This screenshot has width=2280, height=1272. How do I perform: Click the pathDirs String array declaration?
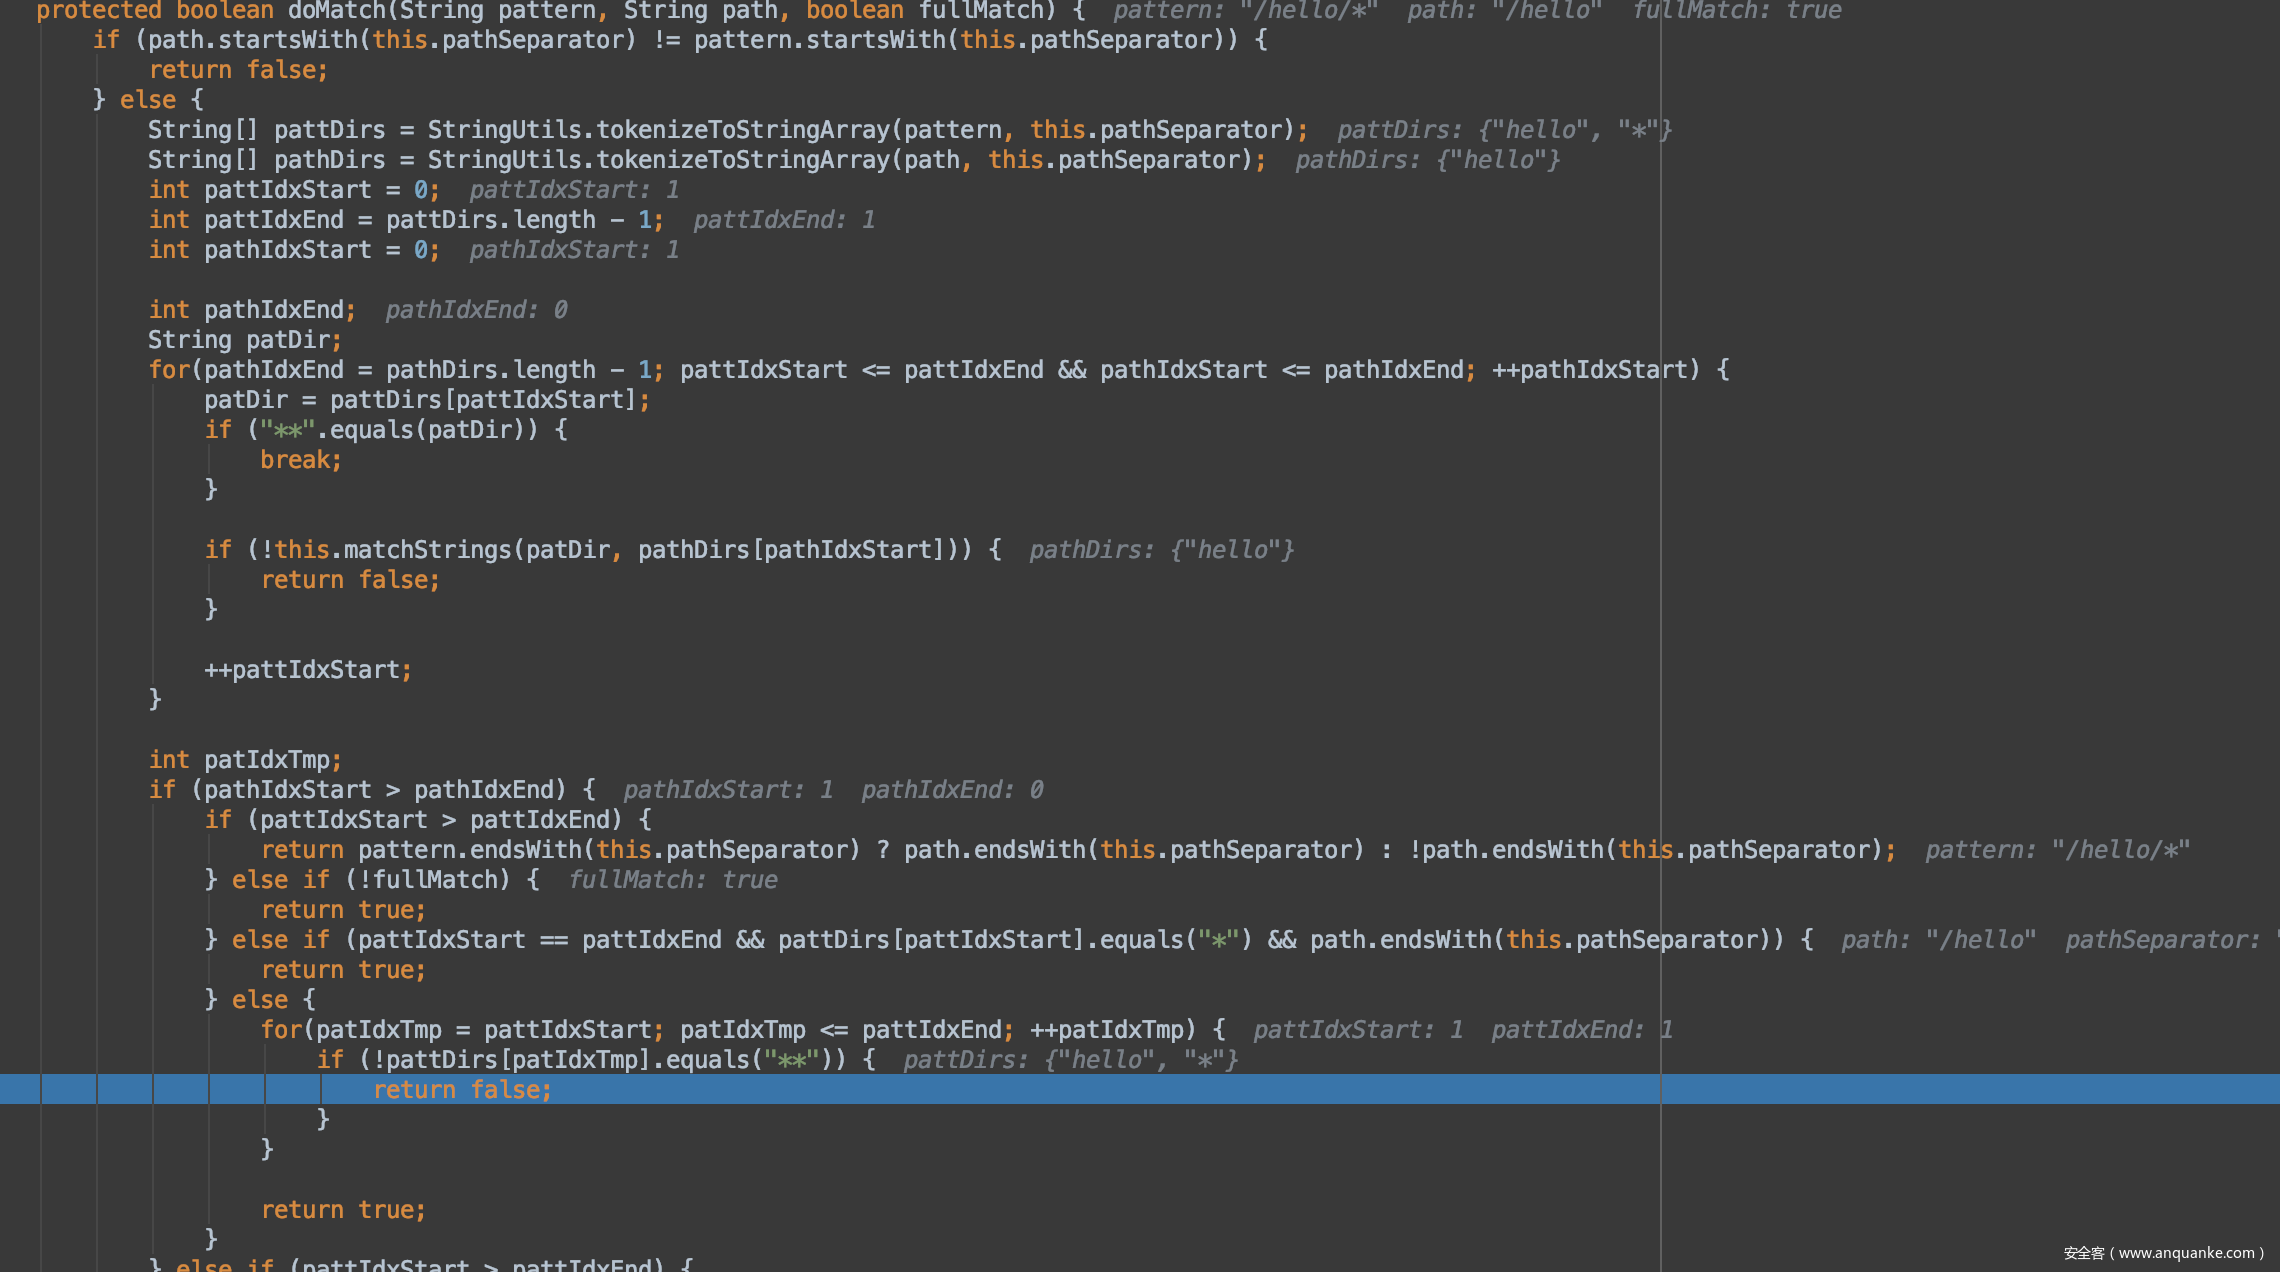pyautogui.click(x=329, y=160)
